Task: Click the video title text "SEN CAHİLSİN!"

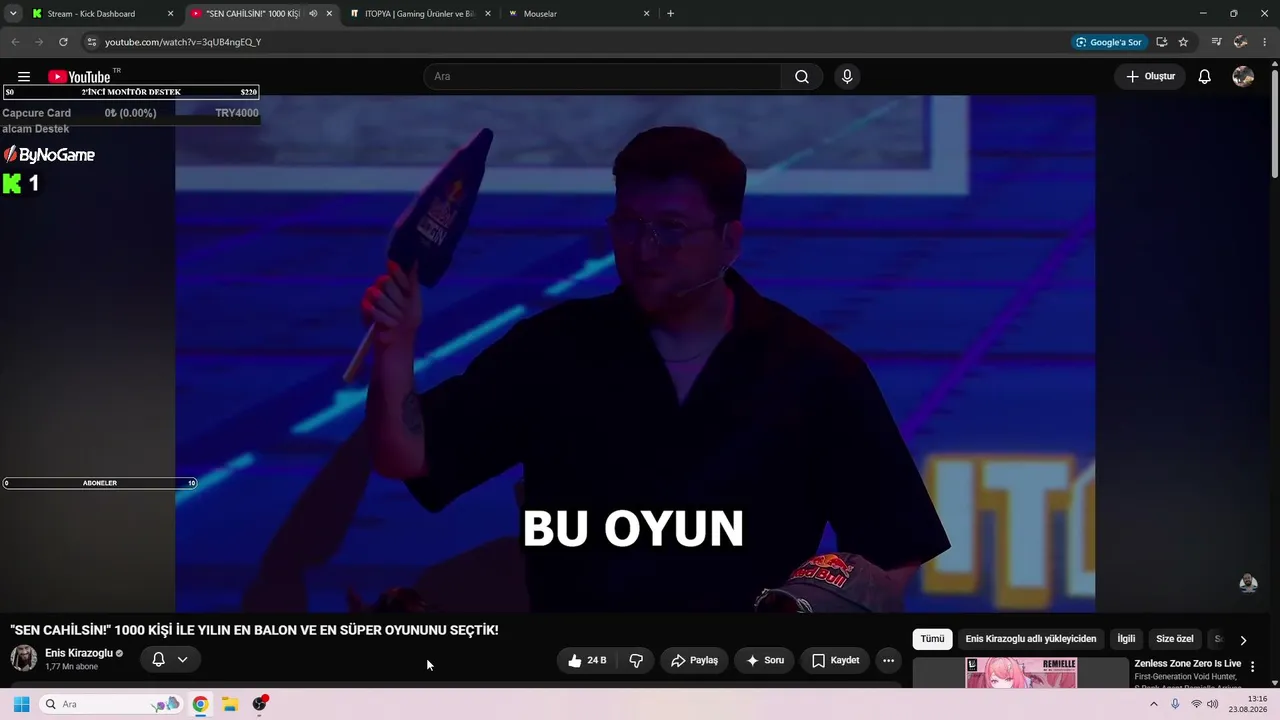Action: [62, 630]
